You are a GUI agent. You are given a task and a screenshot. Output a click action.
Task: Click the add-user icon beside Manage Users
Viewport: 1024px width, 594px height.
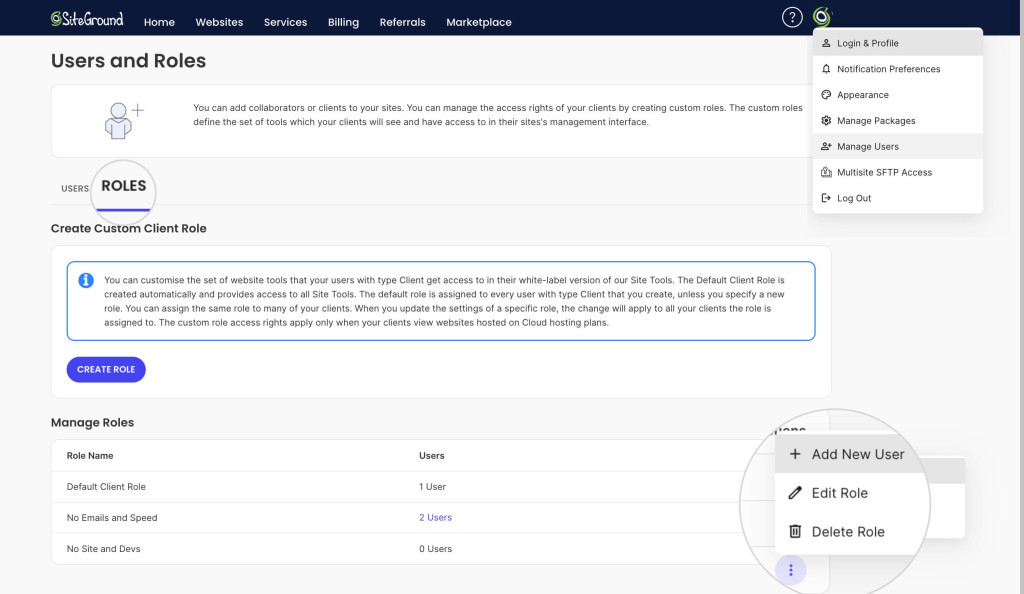point(826,146)
